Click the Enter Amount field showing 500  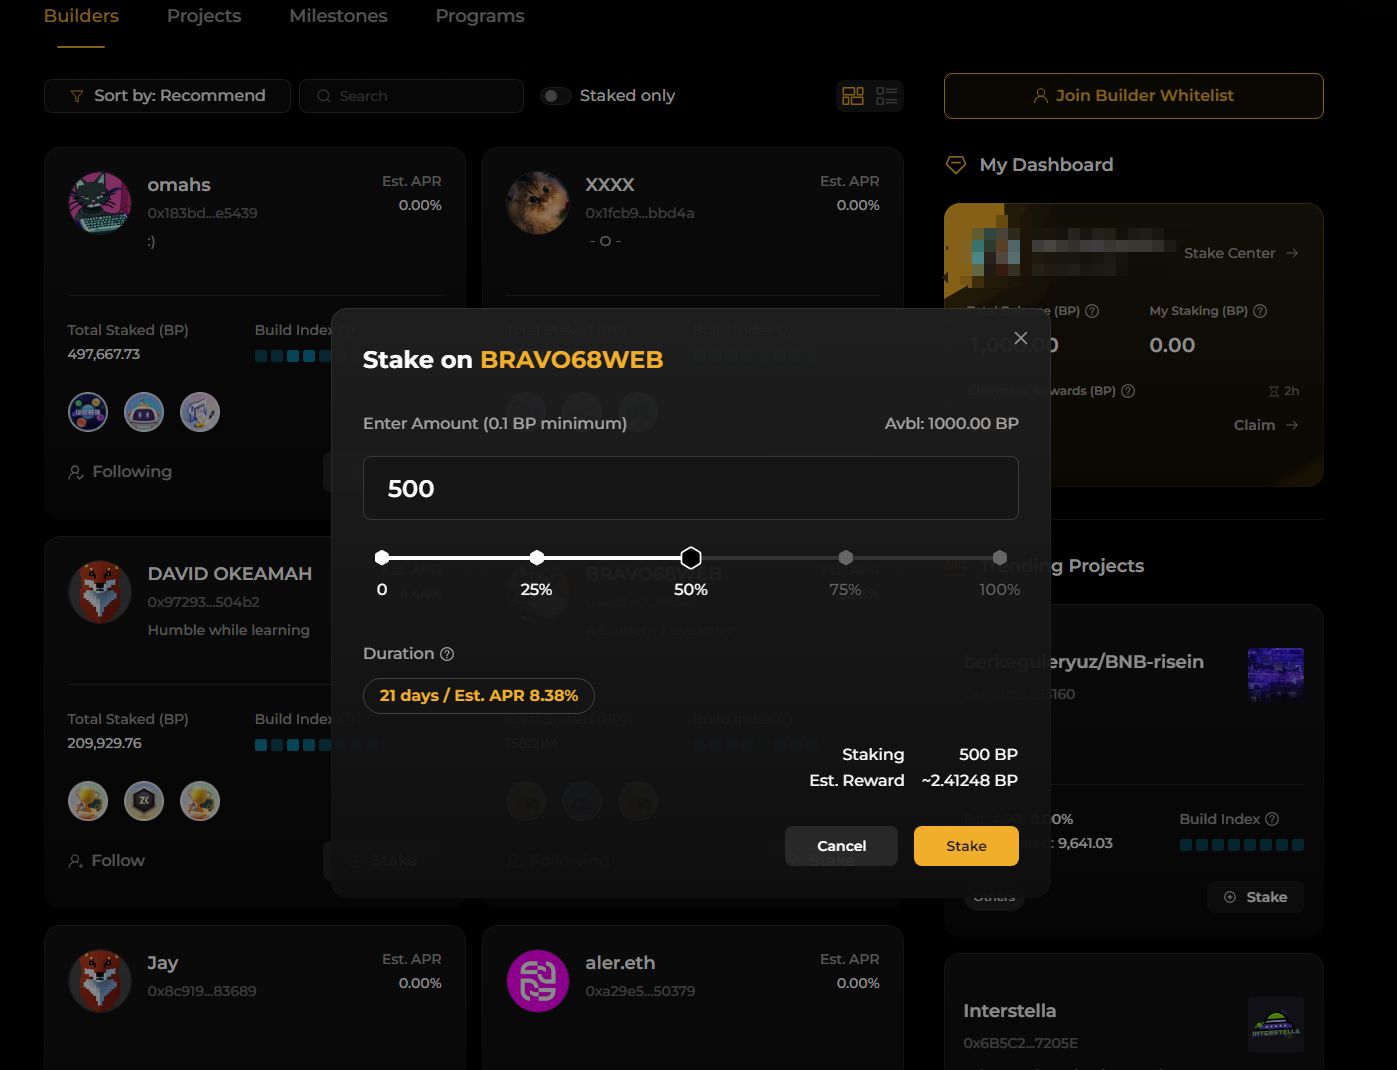coord(691,488)
